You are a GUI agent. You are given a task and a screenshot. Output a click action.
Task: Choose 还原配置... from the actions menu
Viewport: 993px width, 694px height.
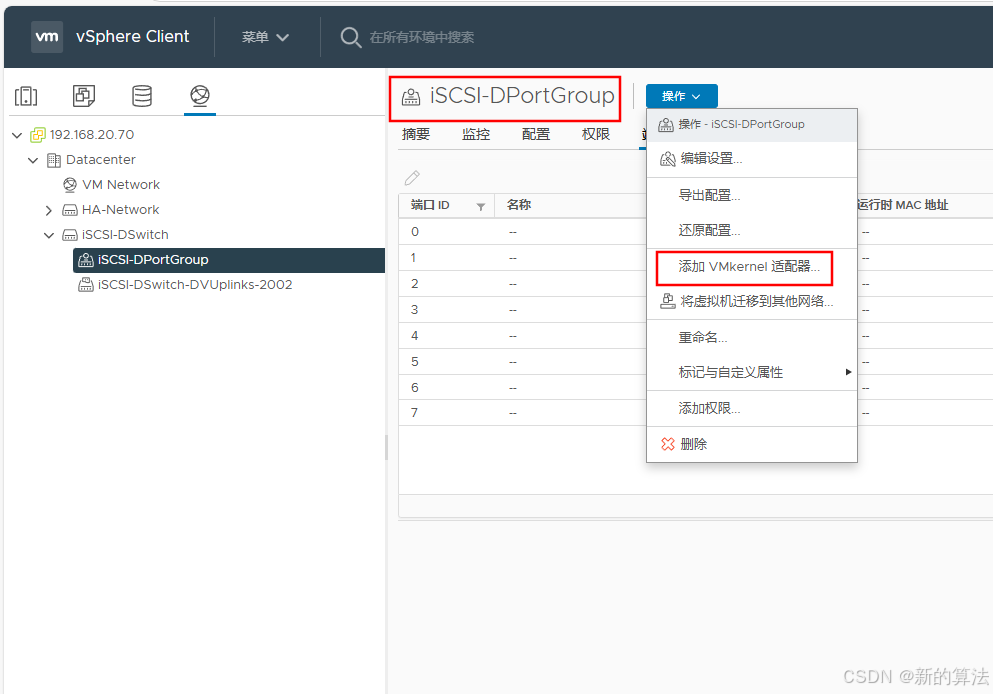click(752, 230)
